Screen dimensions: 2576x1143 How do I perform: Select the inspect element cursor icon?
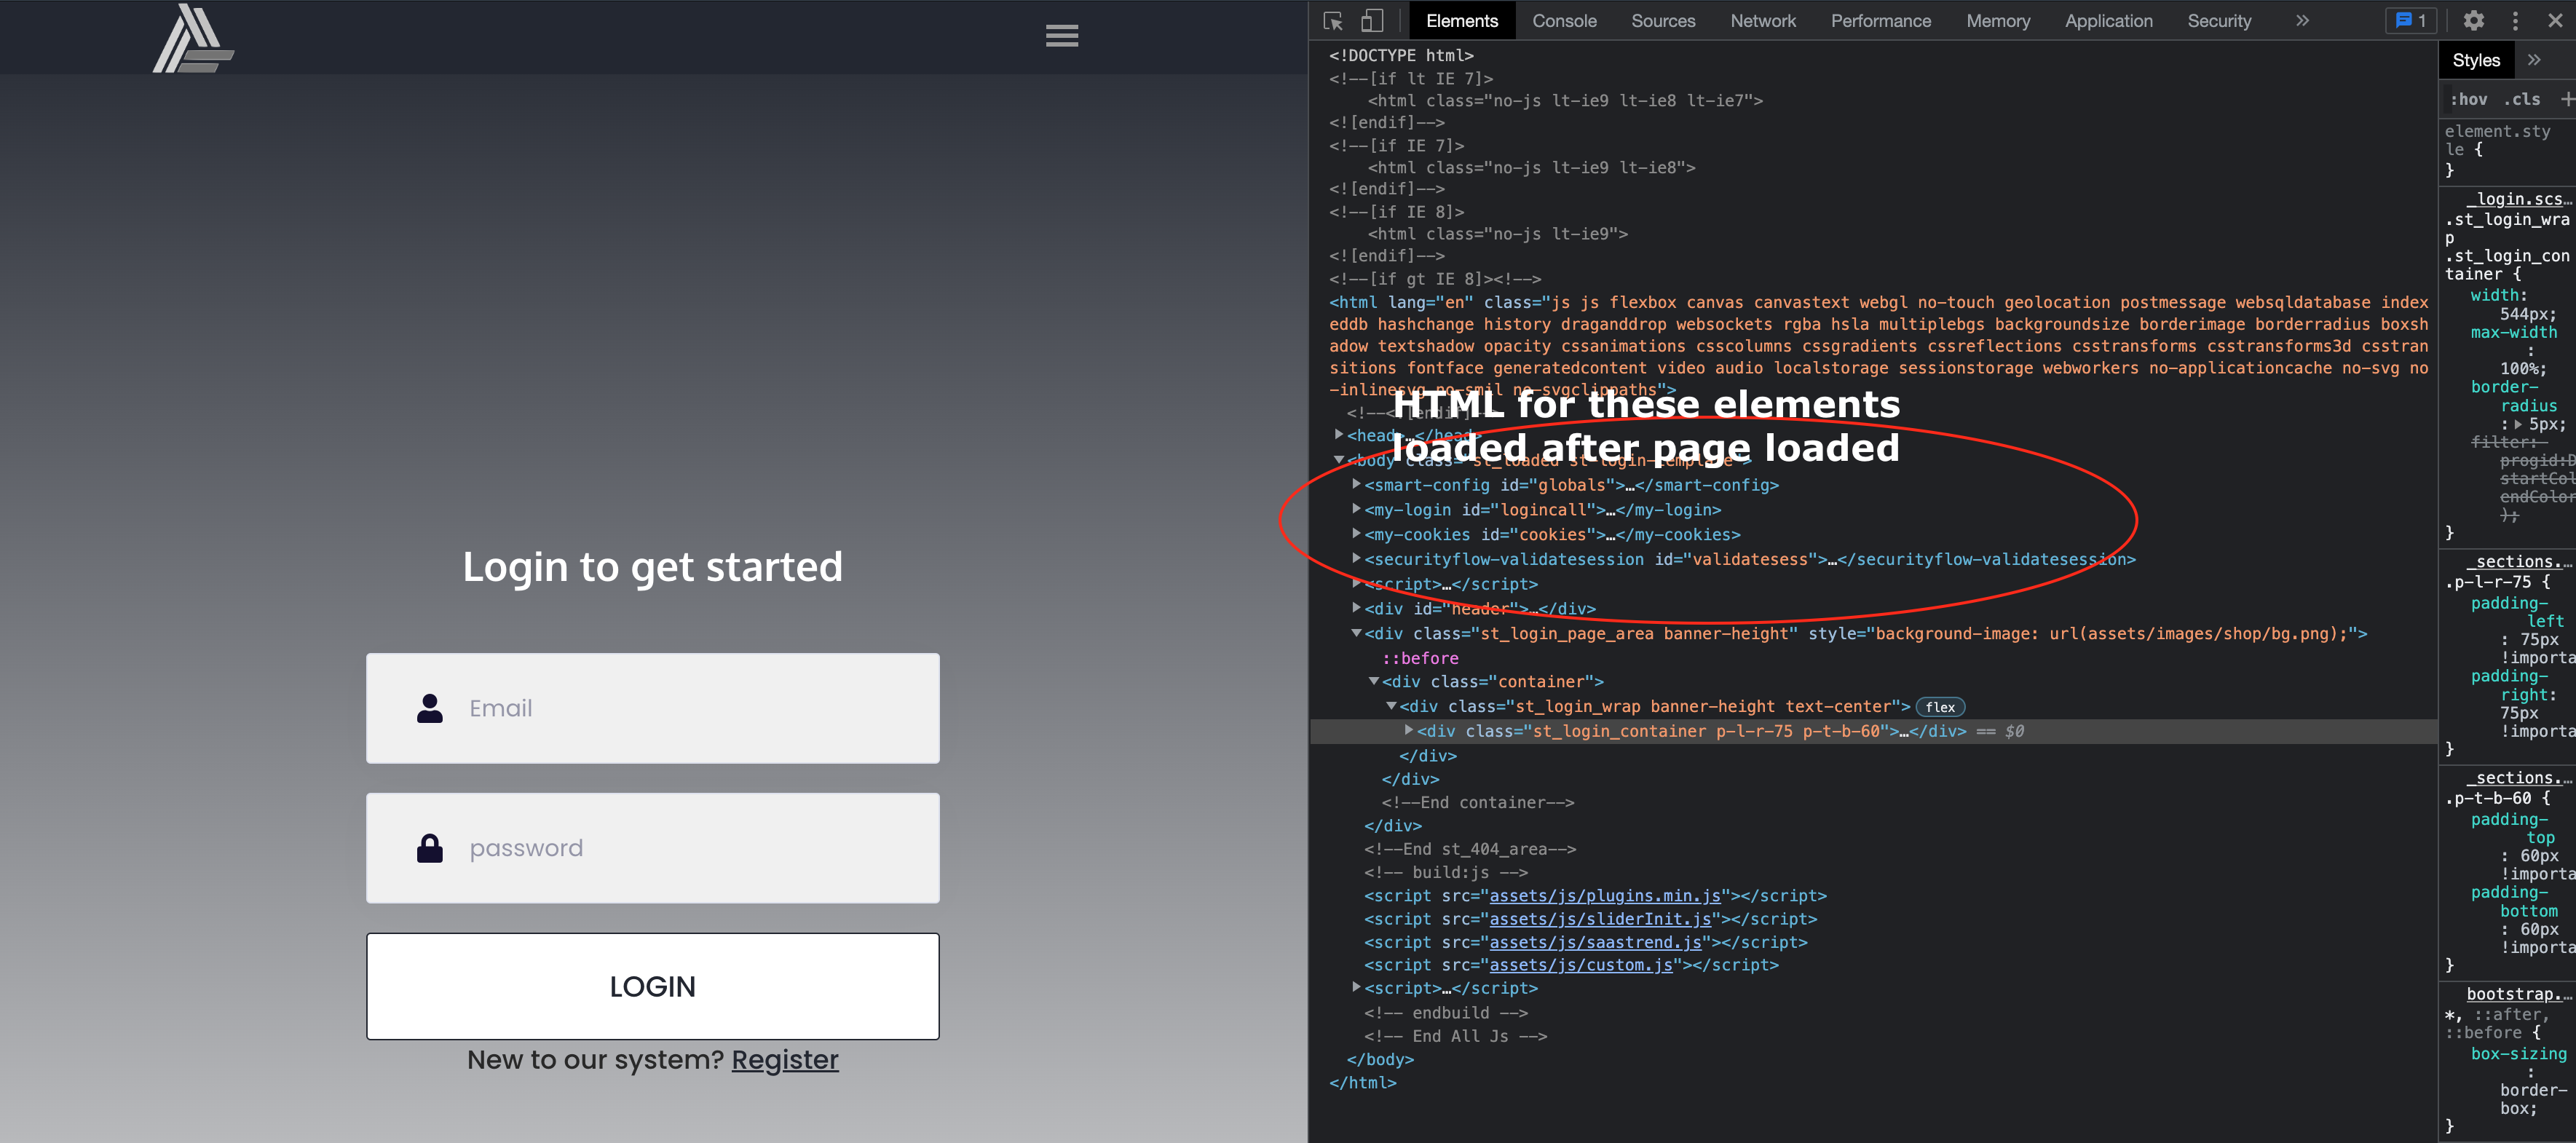click(1333, 20)
